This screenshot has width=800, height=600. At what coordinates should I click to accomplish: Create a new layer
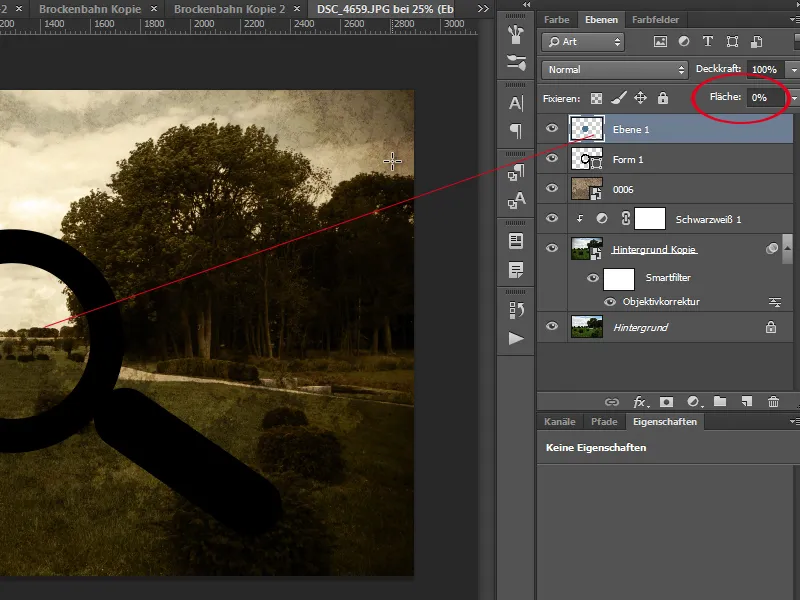click(x=746, y=402)
